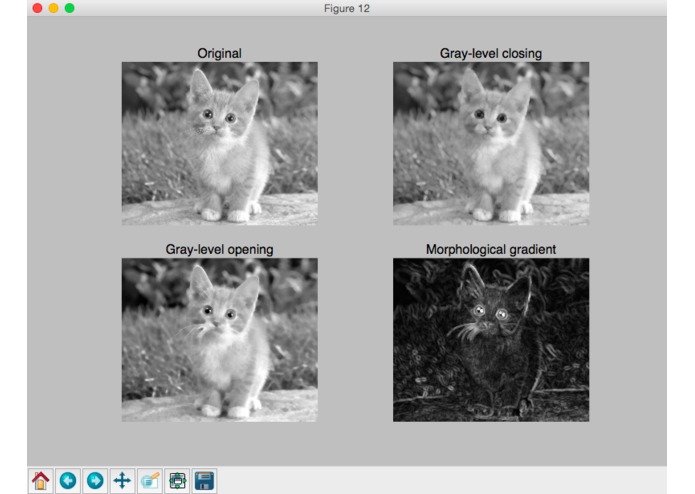
Task: Click the 'Morphological gradient' subplot title
Action: pyautogui.click(x=491, y=249)
